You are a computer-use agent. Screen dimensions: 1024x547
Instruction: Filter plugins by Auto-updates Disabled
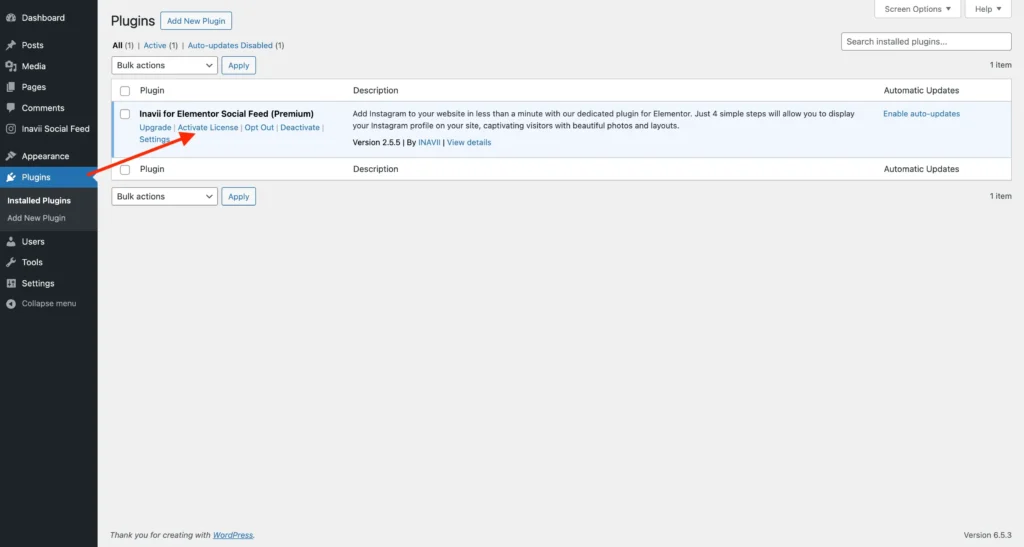[230, 46]
